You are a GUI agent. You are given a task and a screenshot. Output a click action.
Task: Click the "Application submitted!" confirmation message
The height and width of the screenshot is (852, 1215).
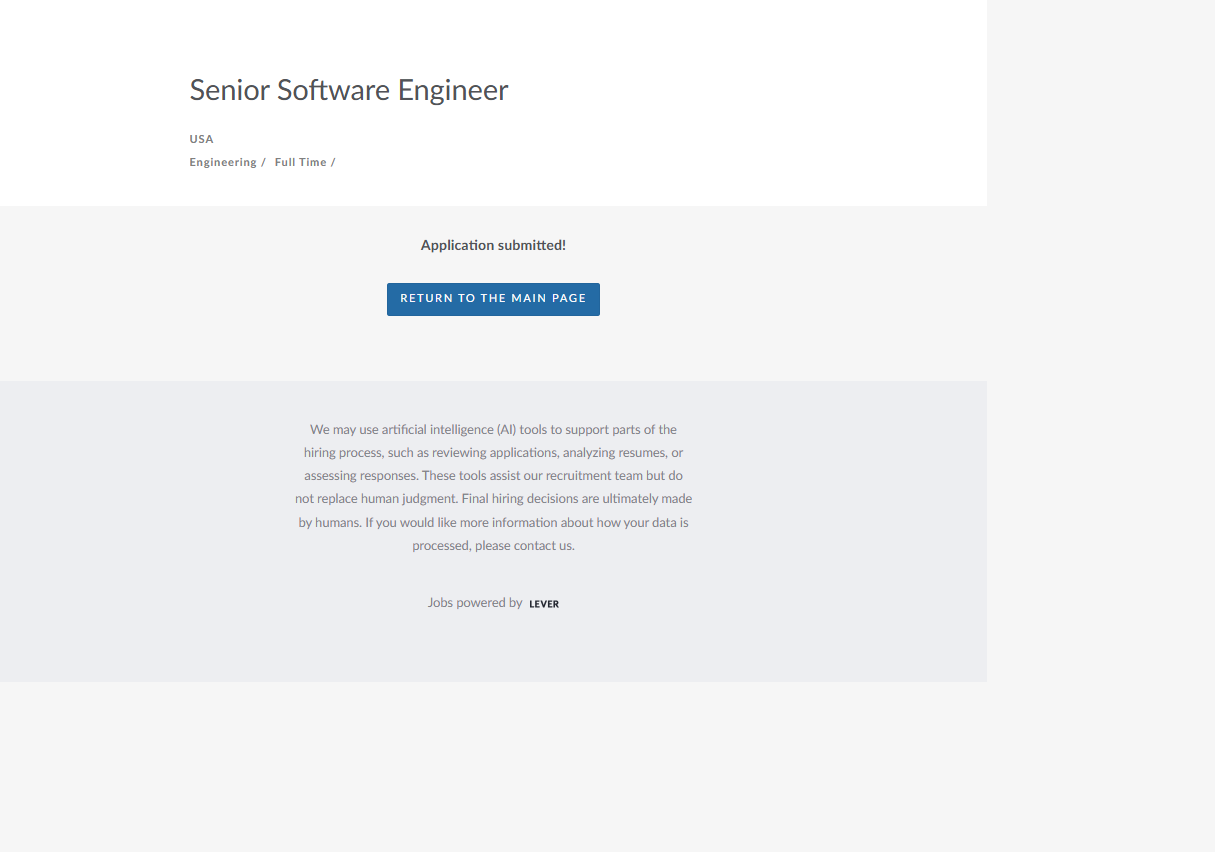493,245
